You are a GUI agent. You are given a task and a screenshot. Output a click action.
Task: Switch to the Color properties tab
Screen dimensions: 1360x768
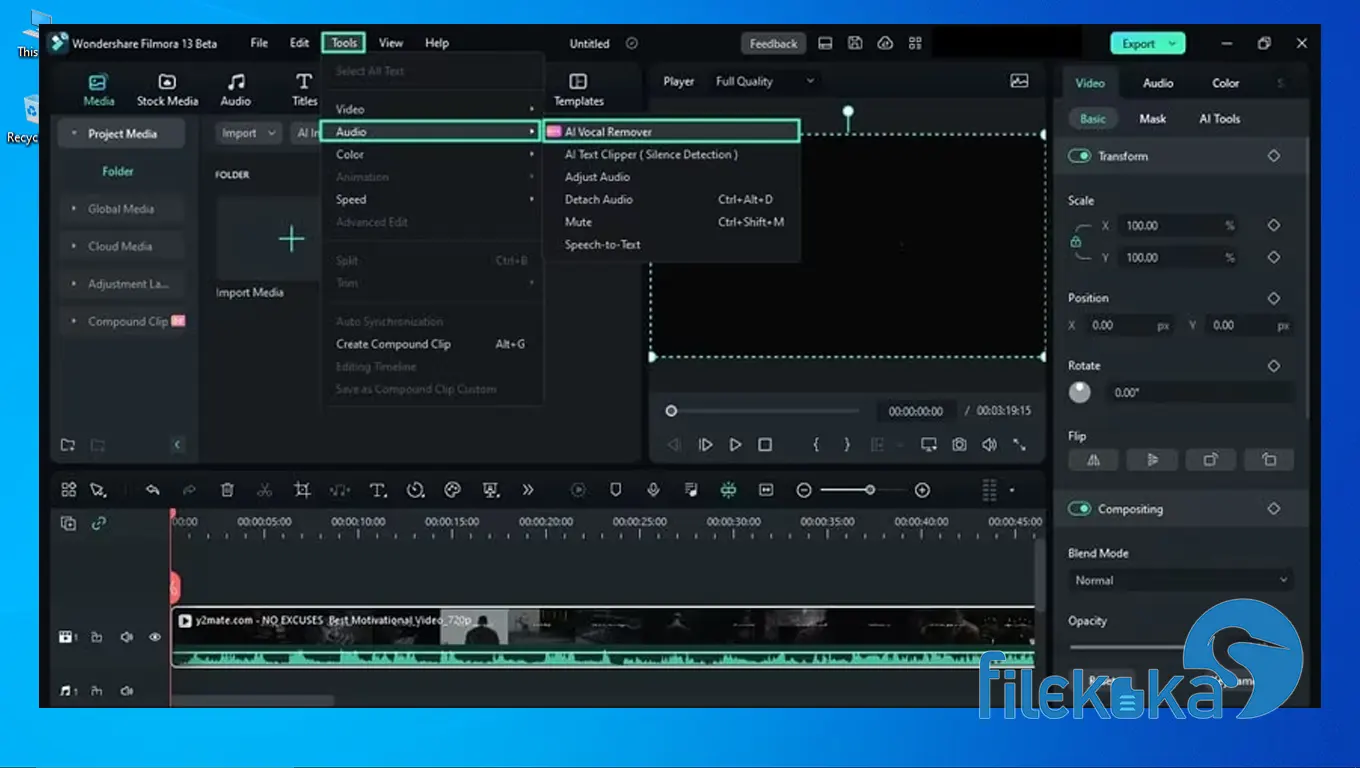(1225, 83)
